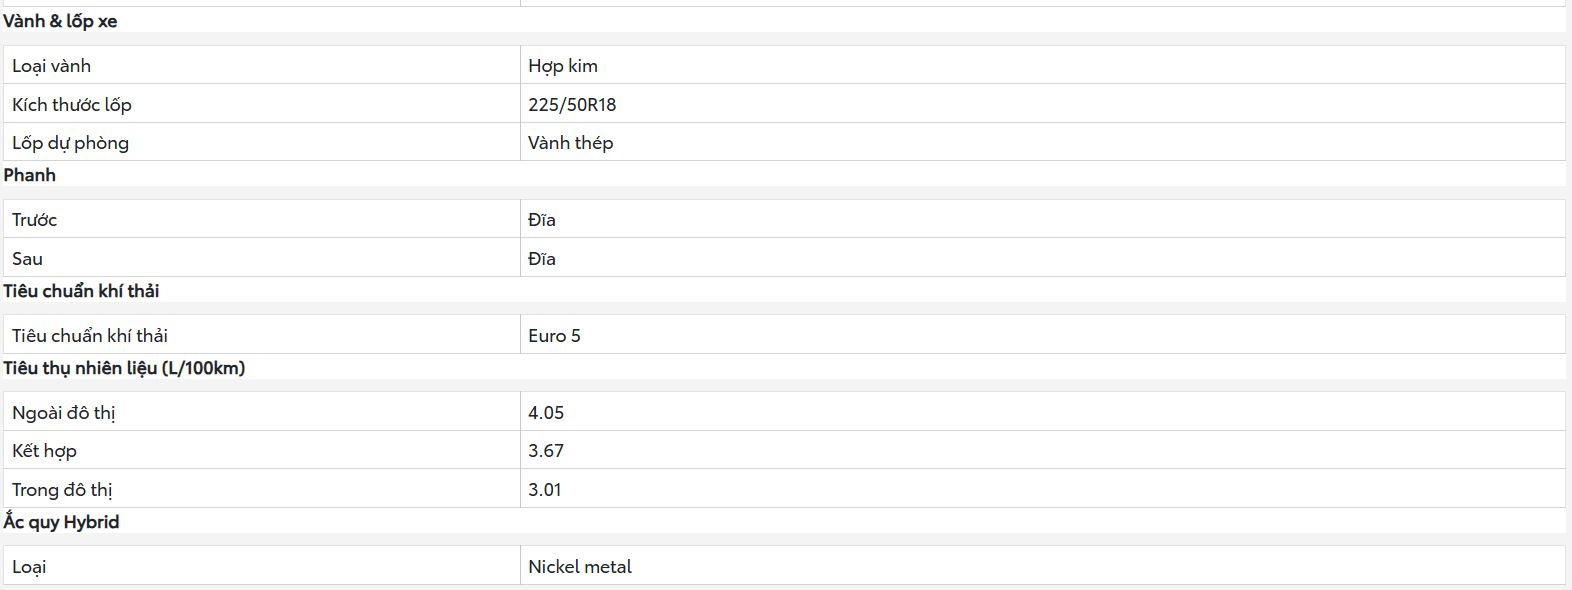Click the Nickel metal battery type value
The image size is (1572, 590).
pyautogui.click(x=580, y=567)
